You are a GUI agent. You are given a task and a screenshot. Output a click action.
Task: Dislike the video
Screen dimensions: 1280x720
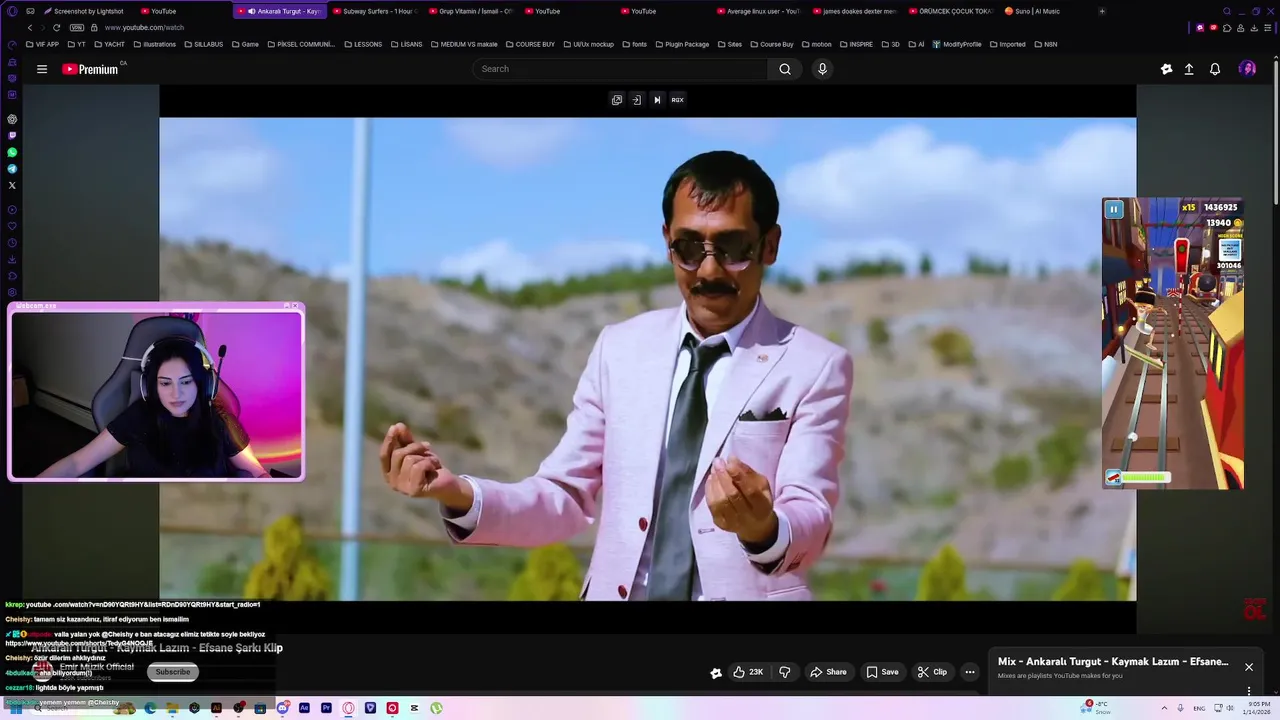tap(784, 672)
